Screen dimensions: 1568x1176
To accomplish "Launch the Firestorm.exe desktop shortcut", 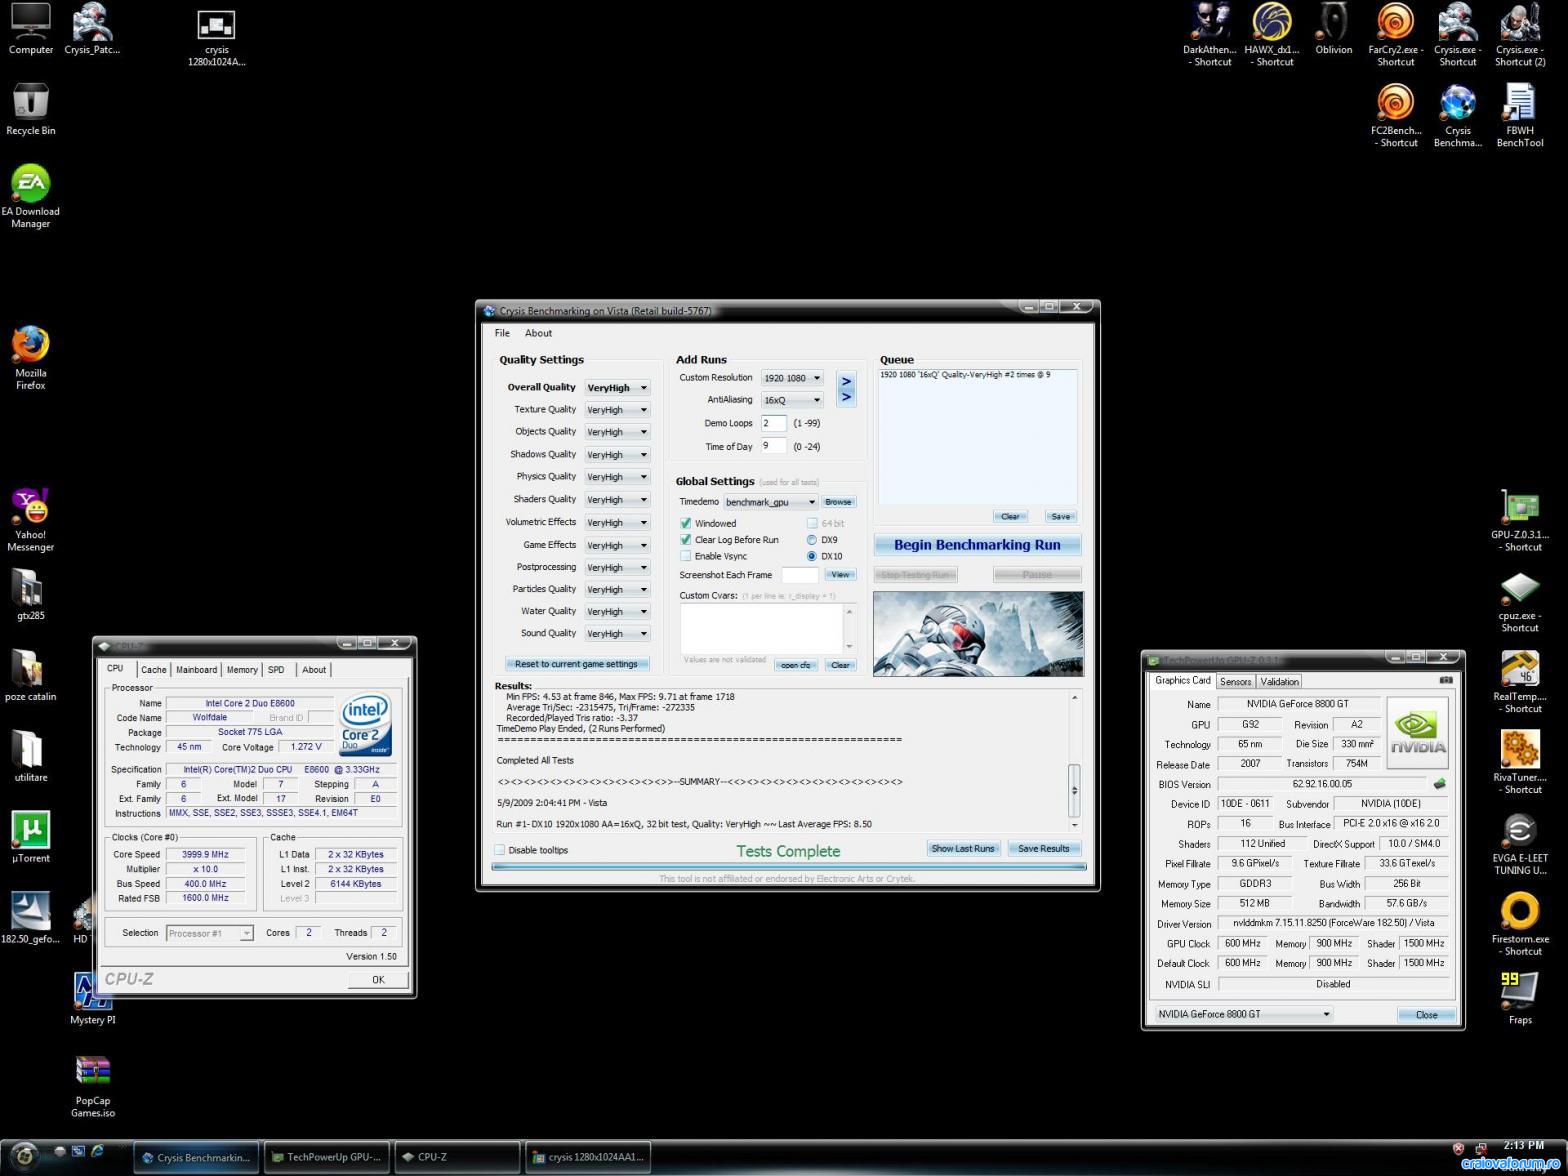I will coord(1519,925).
